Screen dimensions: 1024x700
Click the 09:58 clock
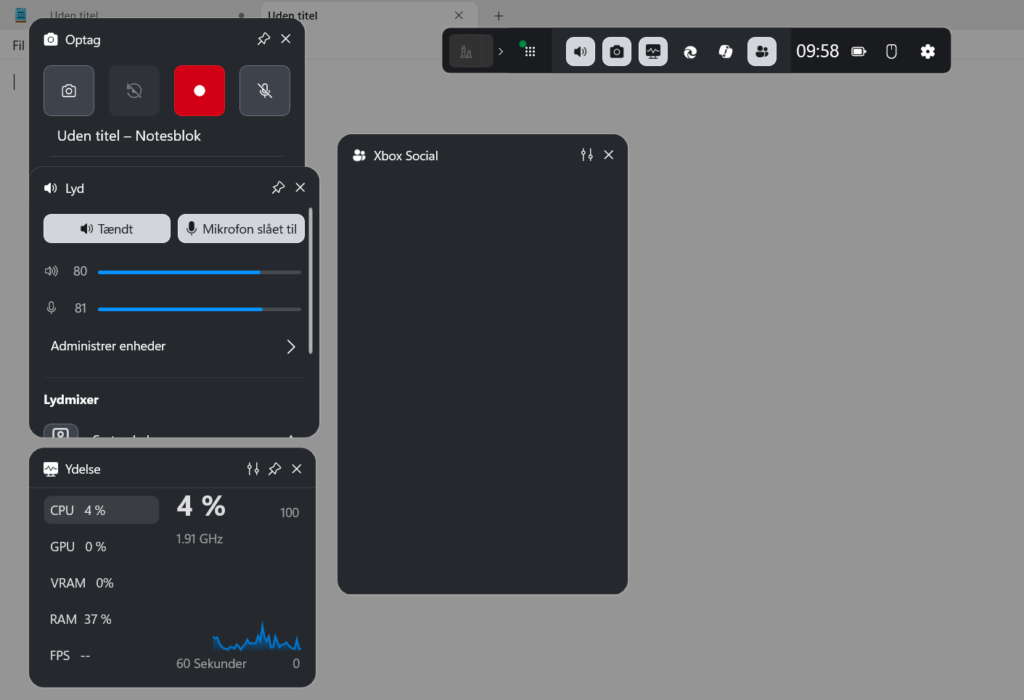point(817,52)
